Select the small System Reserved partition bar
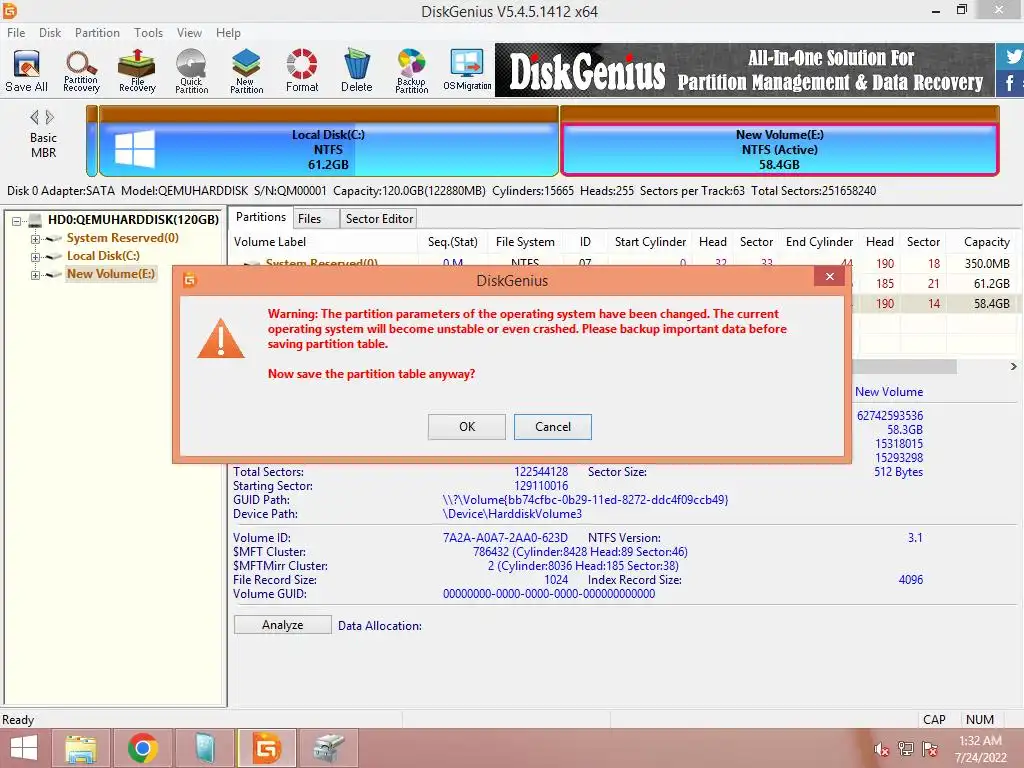This screenshot has width=1024, height=768. 92,141
